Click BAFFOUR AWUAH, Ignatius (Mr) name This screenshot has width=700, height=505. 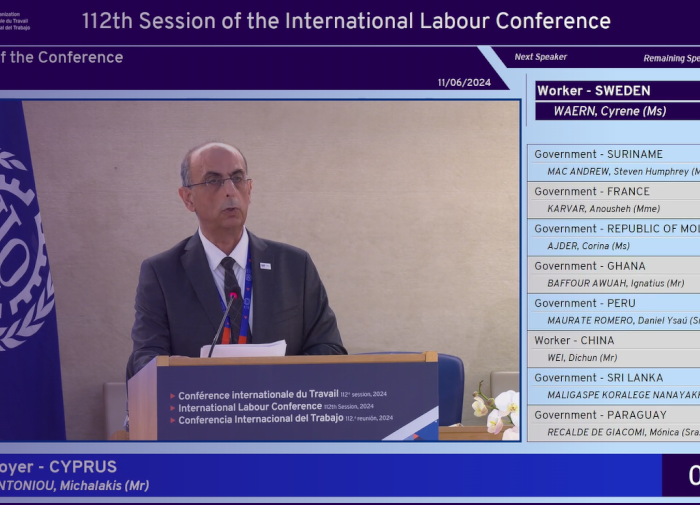point(614,283)
